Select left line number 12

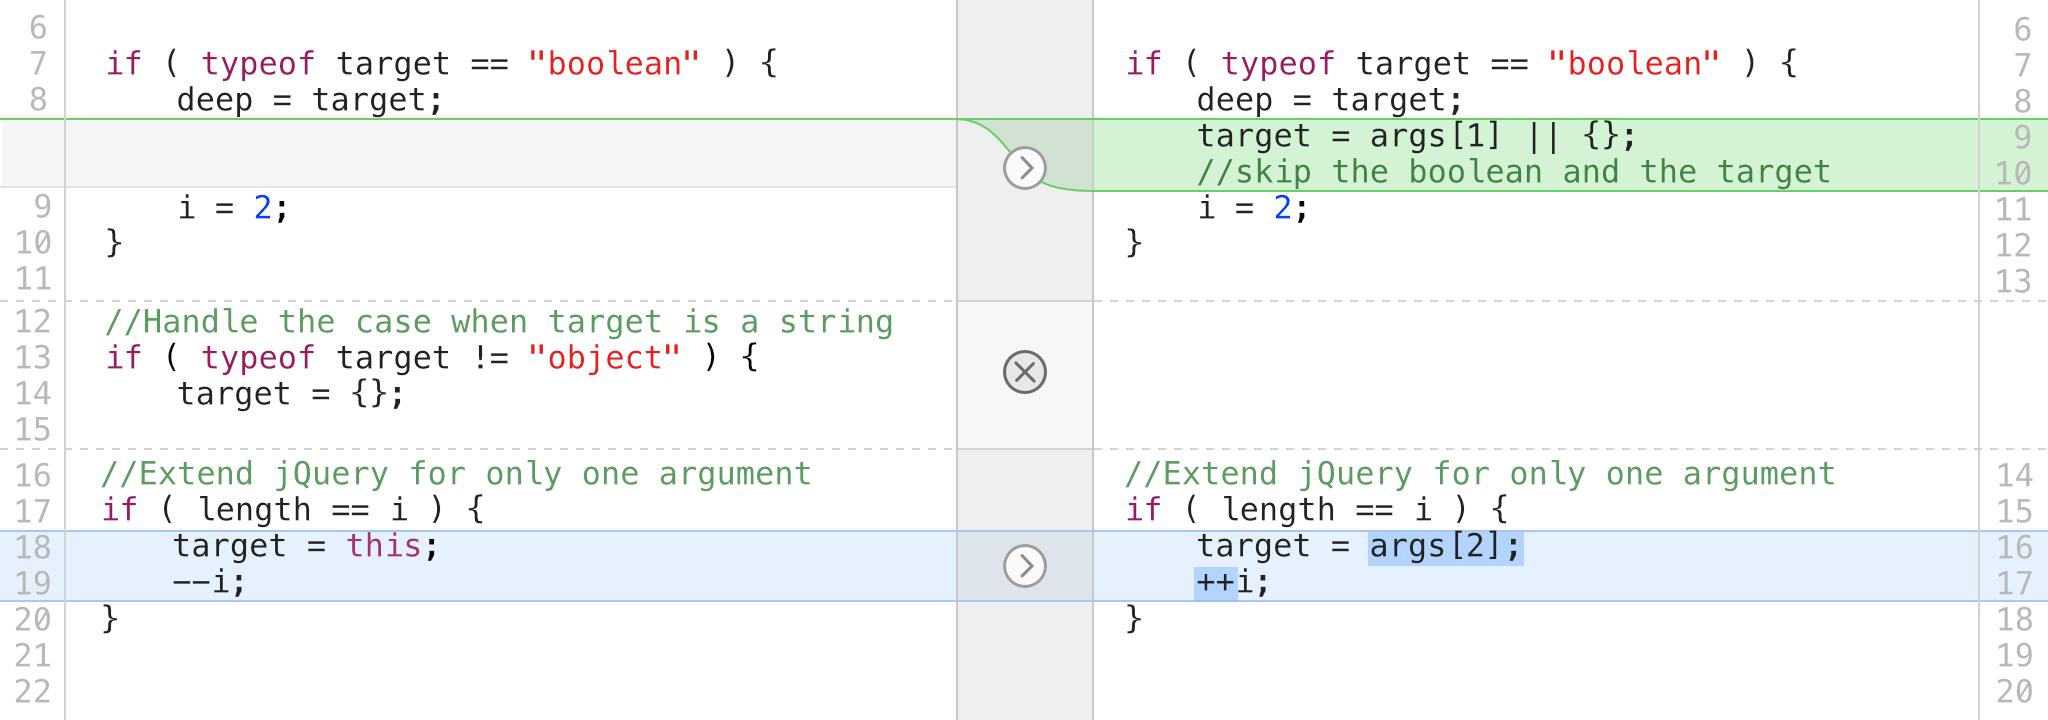tap(33, 322)
